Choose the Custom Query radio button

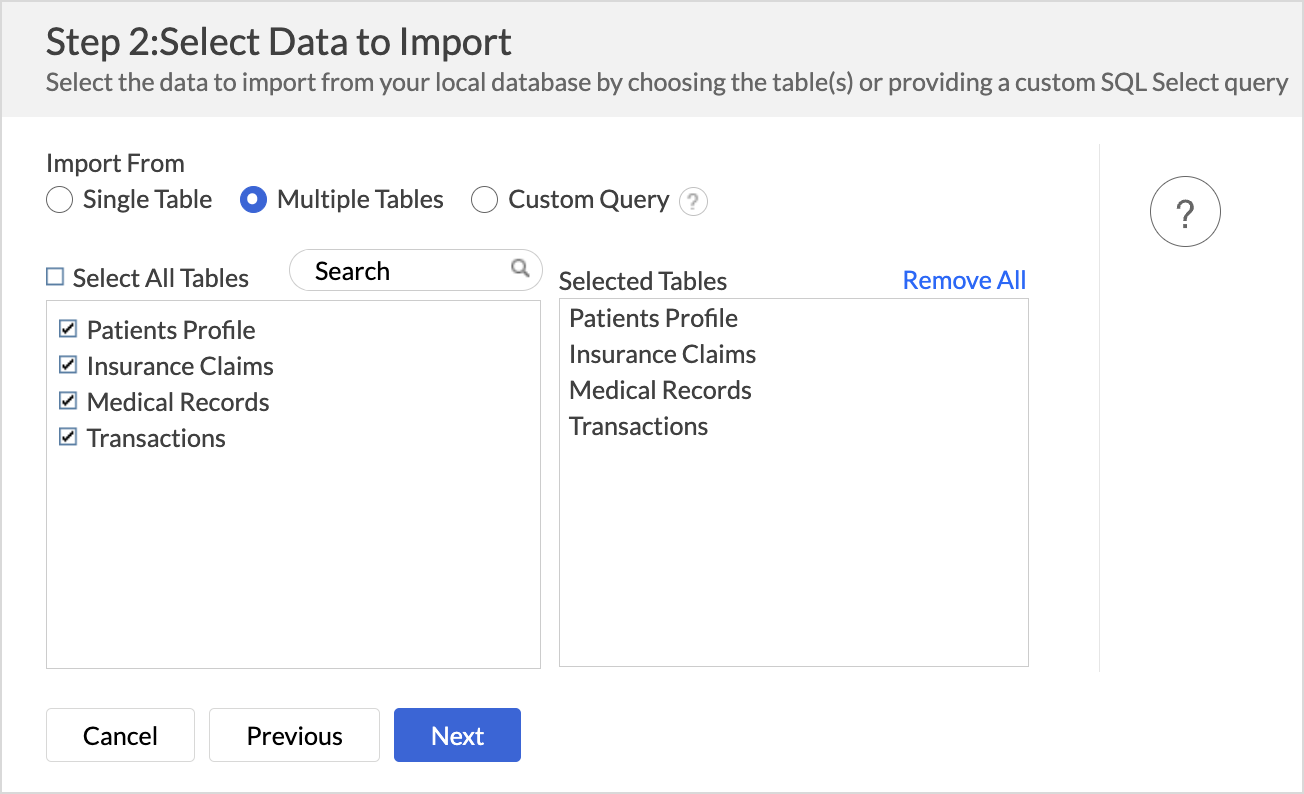click(x=484, y=200)
